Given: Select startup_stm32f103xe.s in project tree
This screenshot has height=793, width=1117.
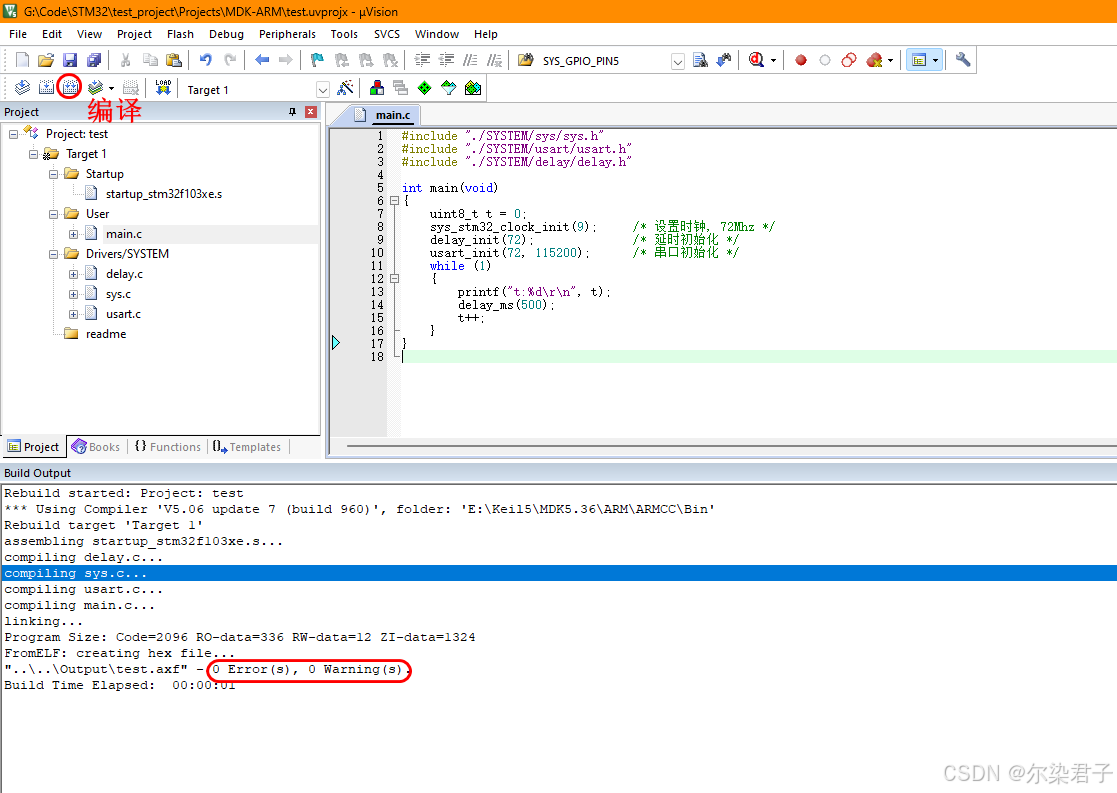Looking at the screenshot, I should (164, 194).
